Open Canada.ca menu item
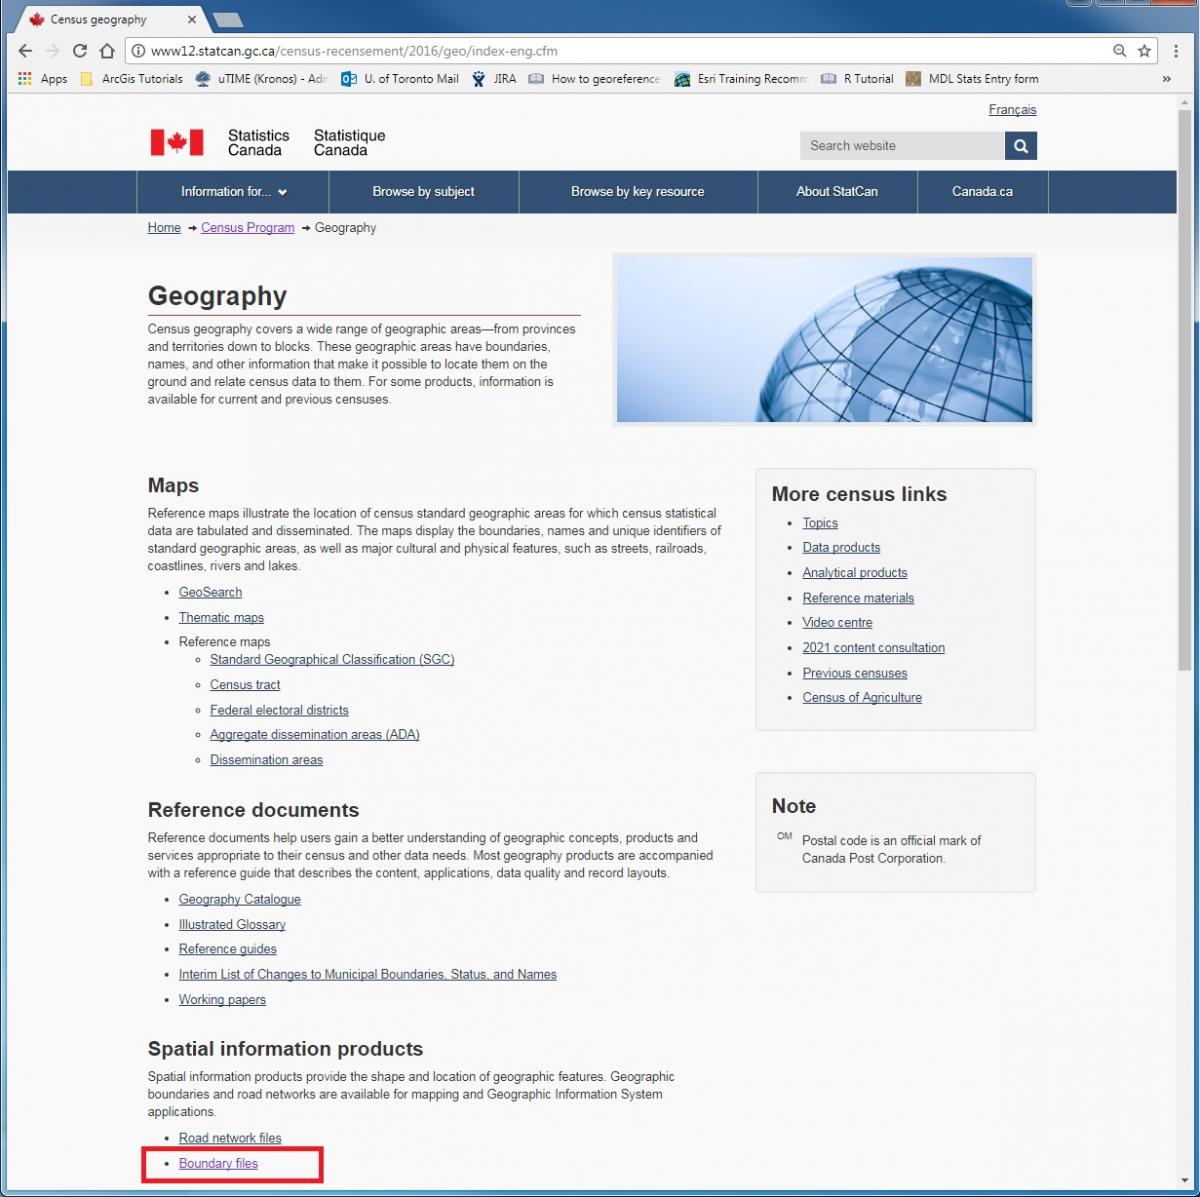Viewport: 1200px width, 1197px height. (x=982, y=192)
